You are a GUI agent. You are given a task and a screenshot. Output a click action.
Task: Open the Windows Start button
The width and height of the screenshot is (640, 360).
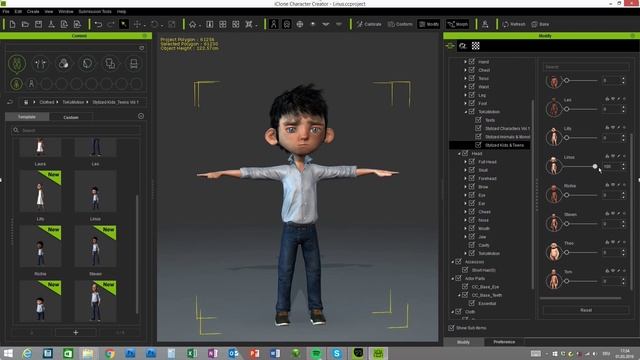[x=8, y=353]
